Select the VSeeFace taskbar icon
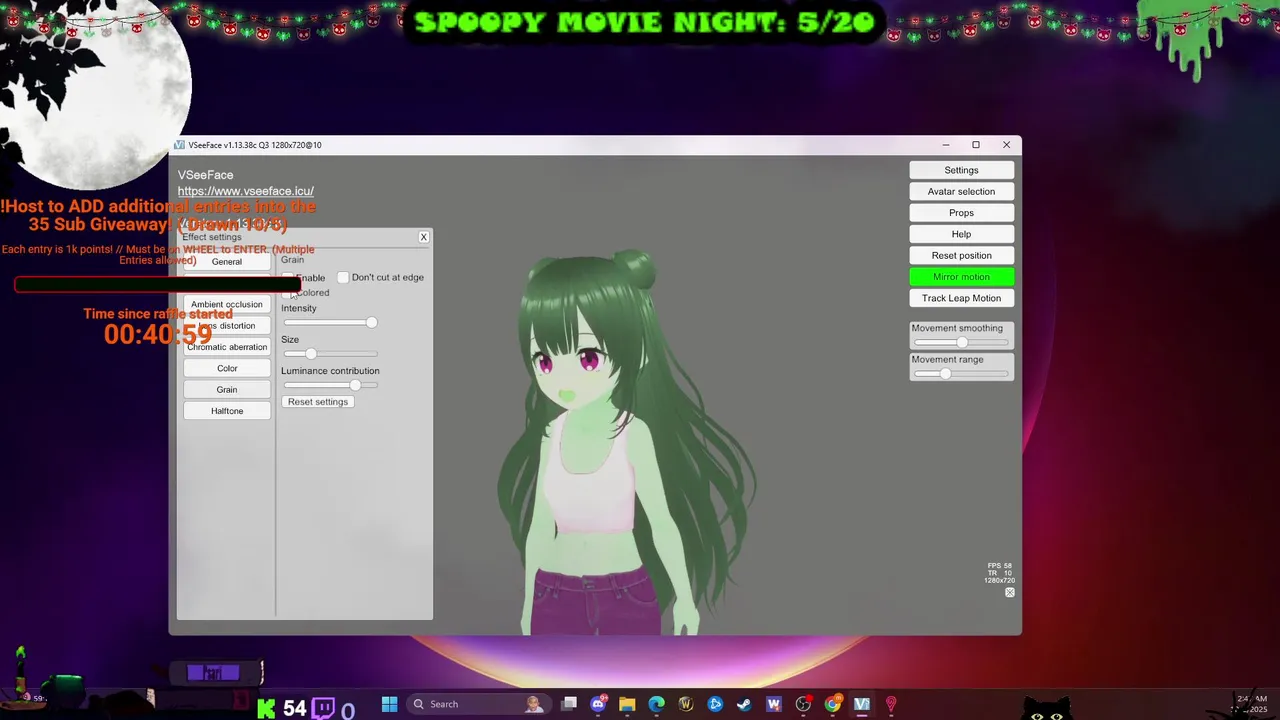Viewport: 1280px width, 720px height. tap(861, 704)
